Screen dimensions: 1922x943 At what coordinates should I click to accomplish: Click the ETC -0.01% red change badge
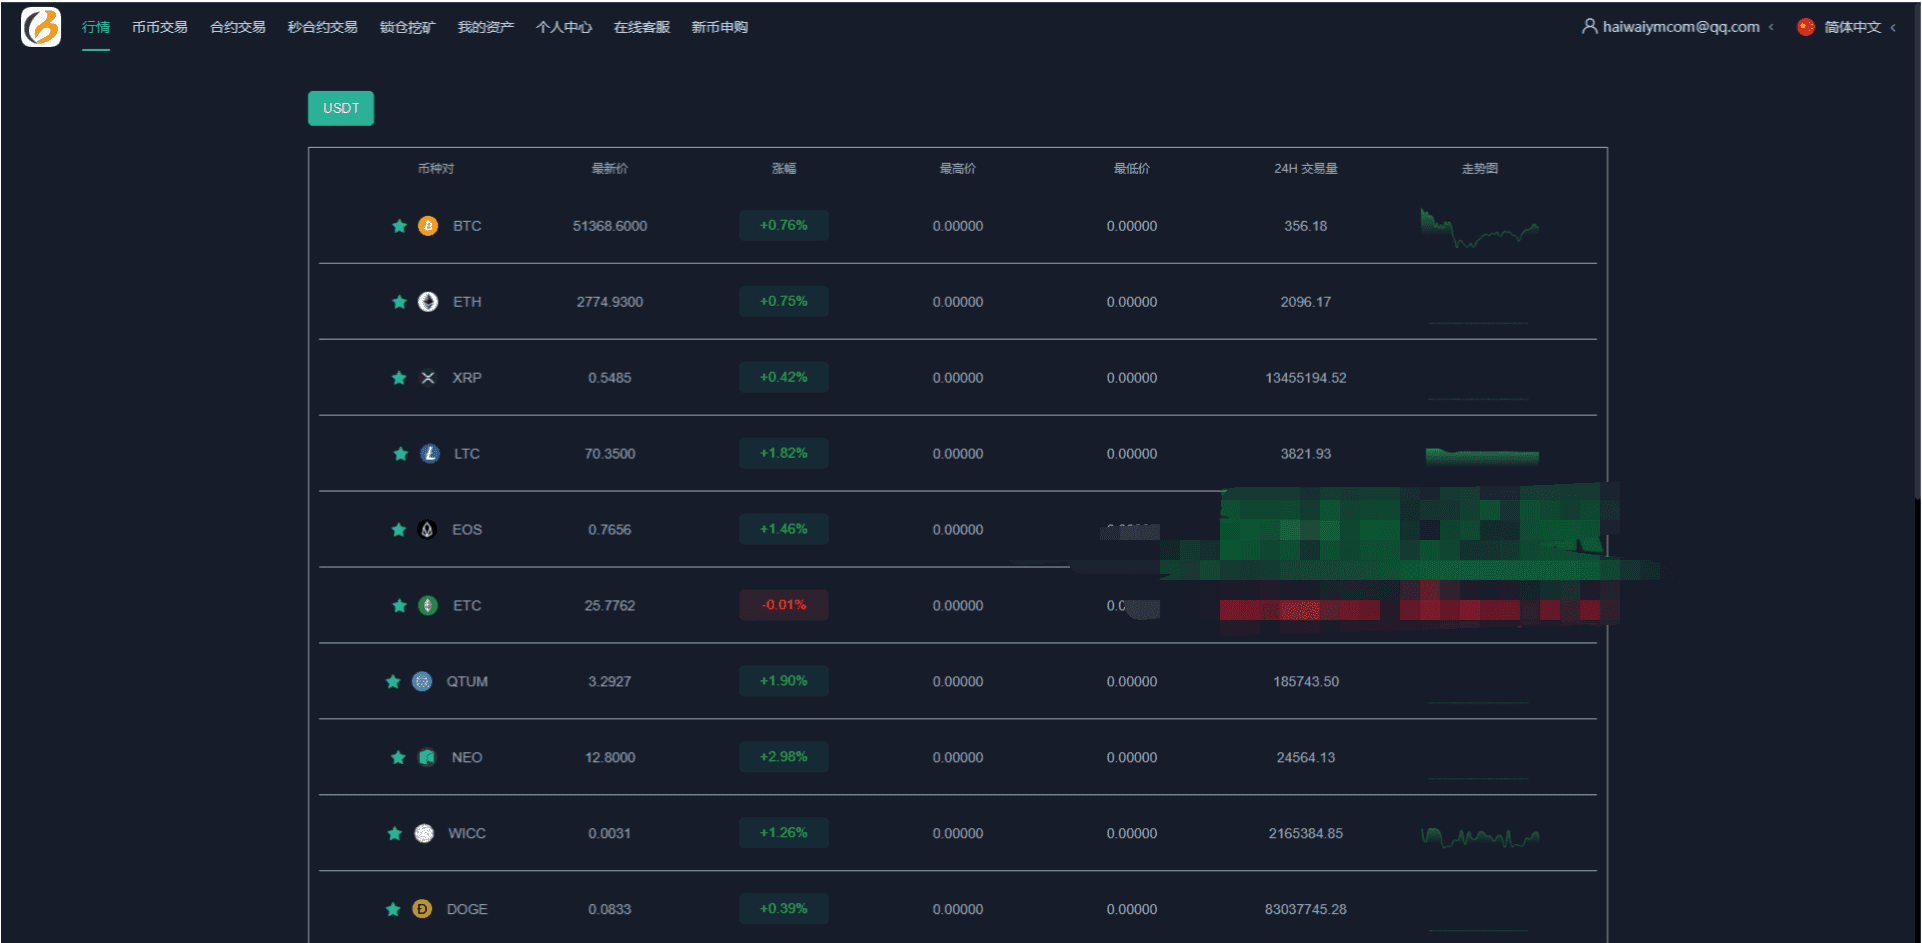[x=784, y=605]
